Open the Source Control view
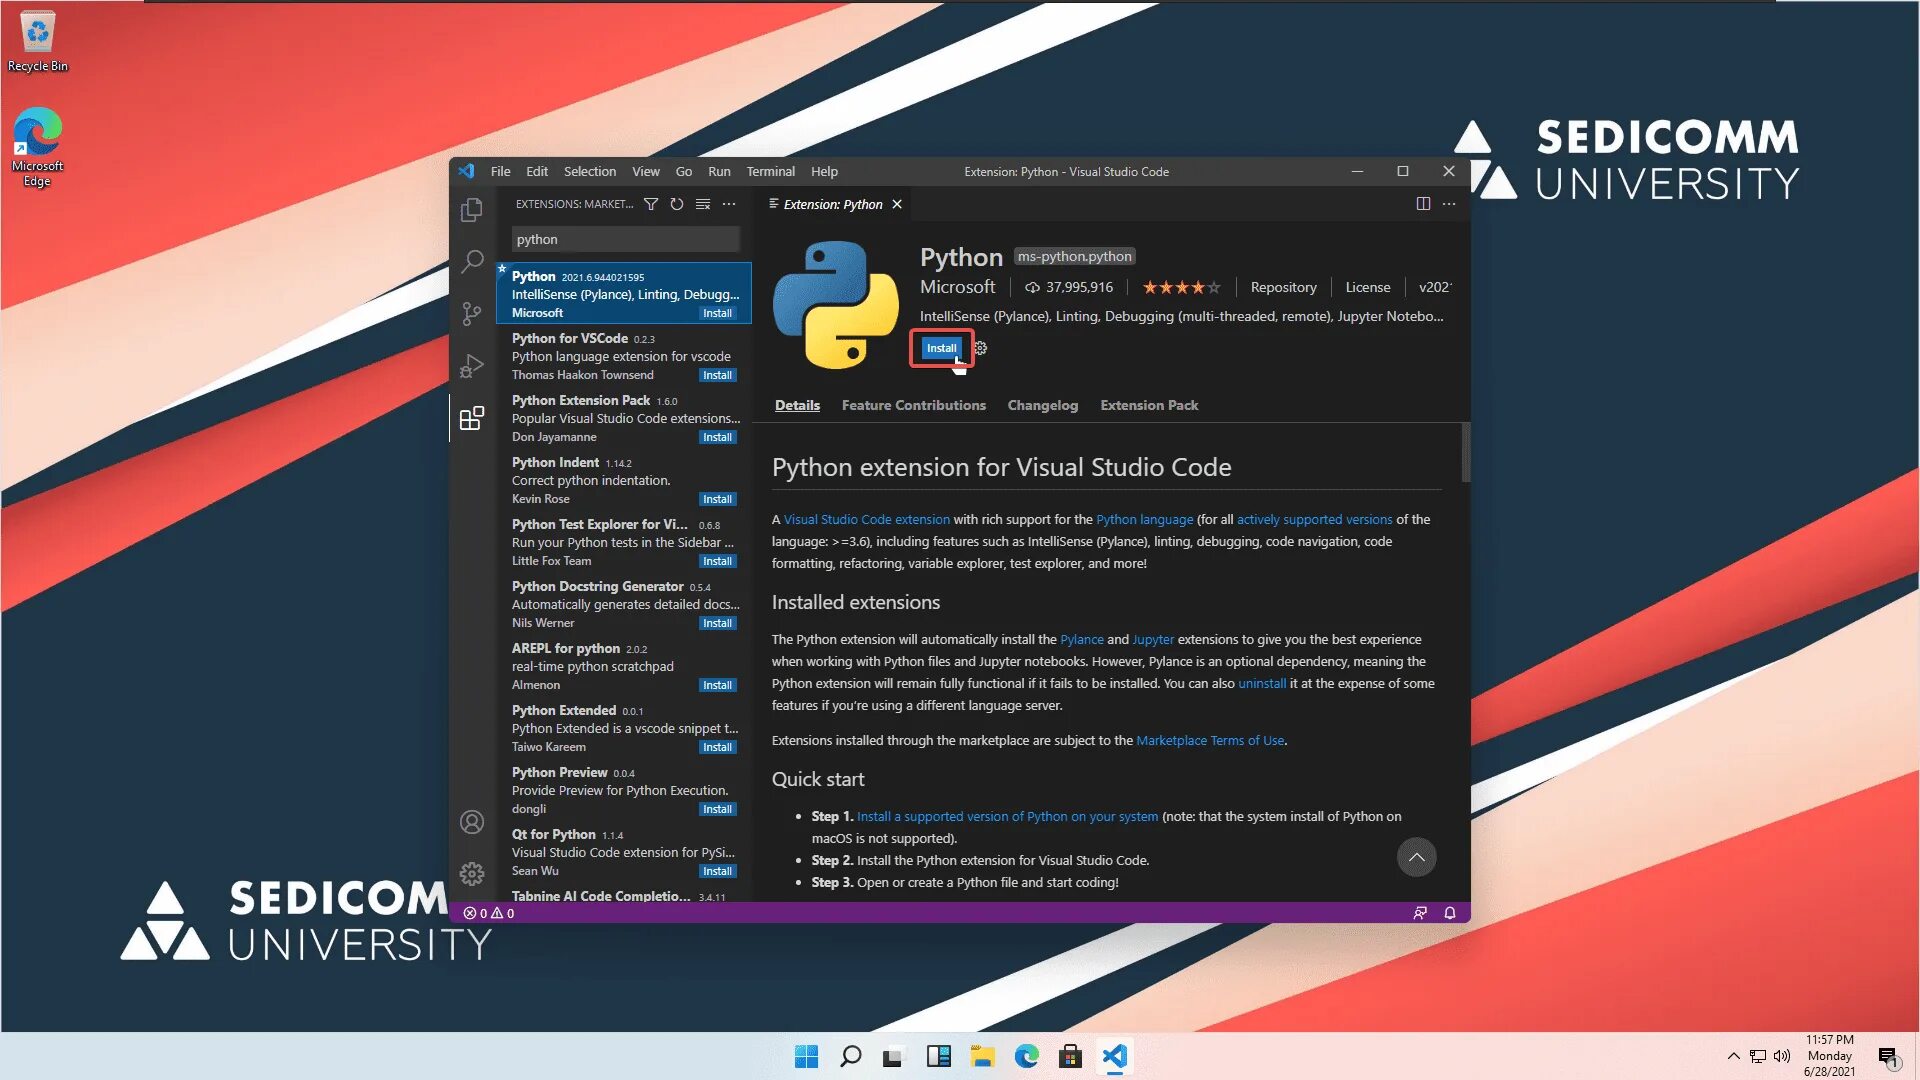The height and width of the screenshot is (1080, 1920). click(x=471, y=314)
